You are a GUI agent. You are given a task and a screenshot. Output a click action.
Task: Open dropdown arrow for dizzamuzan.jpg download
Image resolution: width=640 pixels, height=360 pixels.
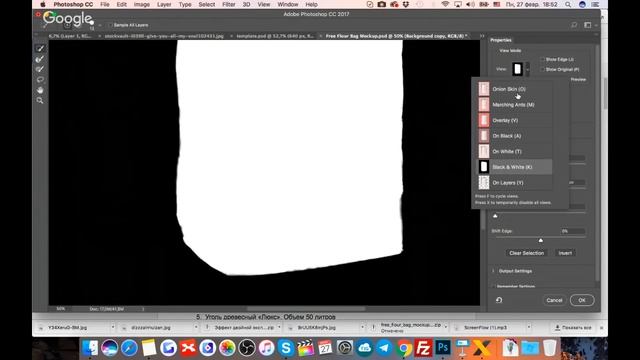pyautogui.click(x=196, y=327)
